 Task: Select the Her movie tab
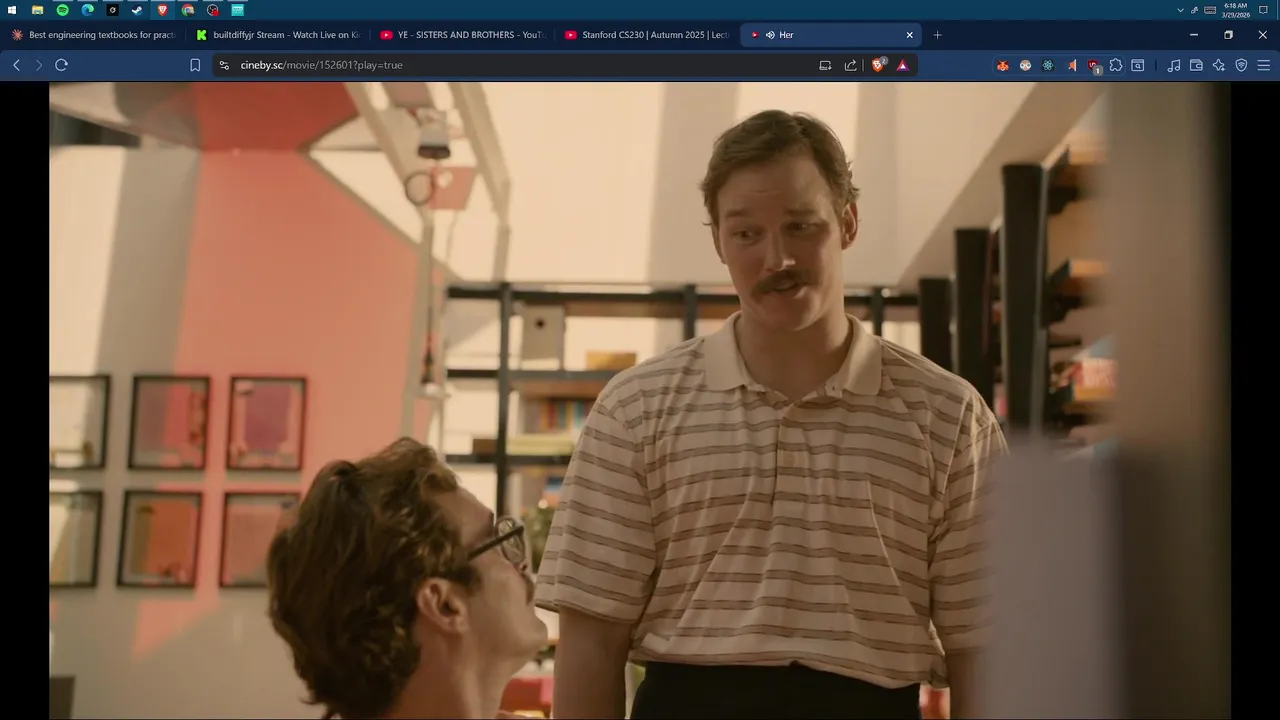[830, 35]
